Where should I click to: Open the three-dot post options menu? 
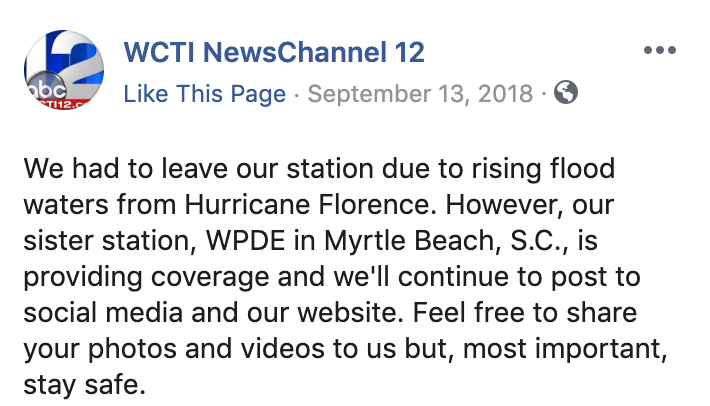point(660,50)
